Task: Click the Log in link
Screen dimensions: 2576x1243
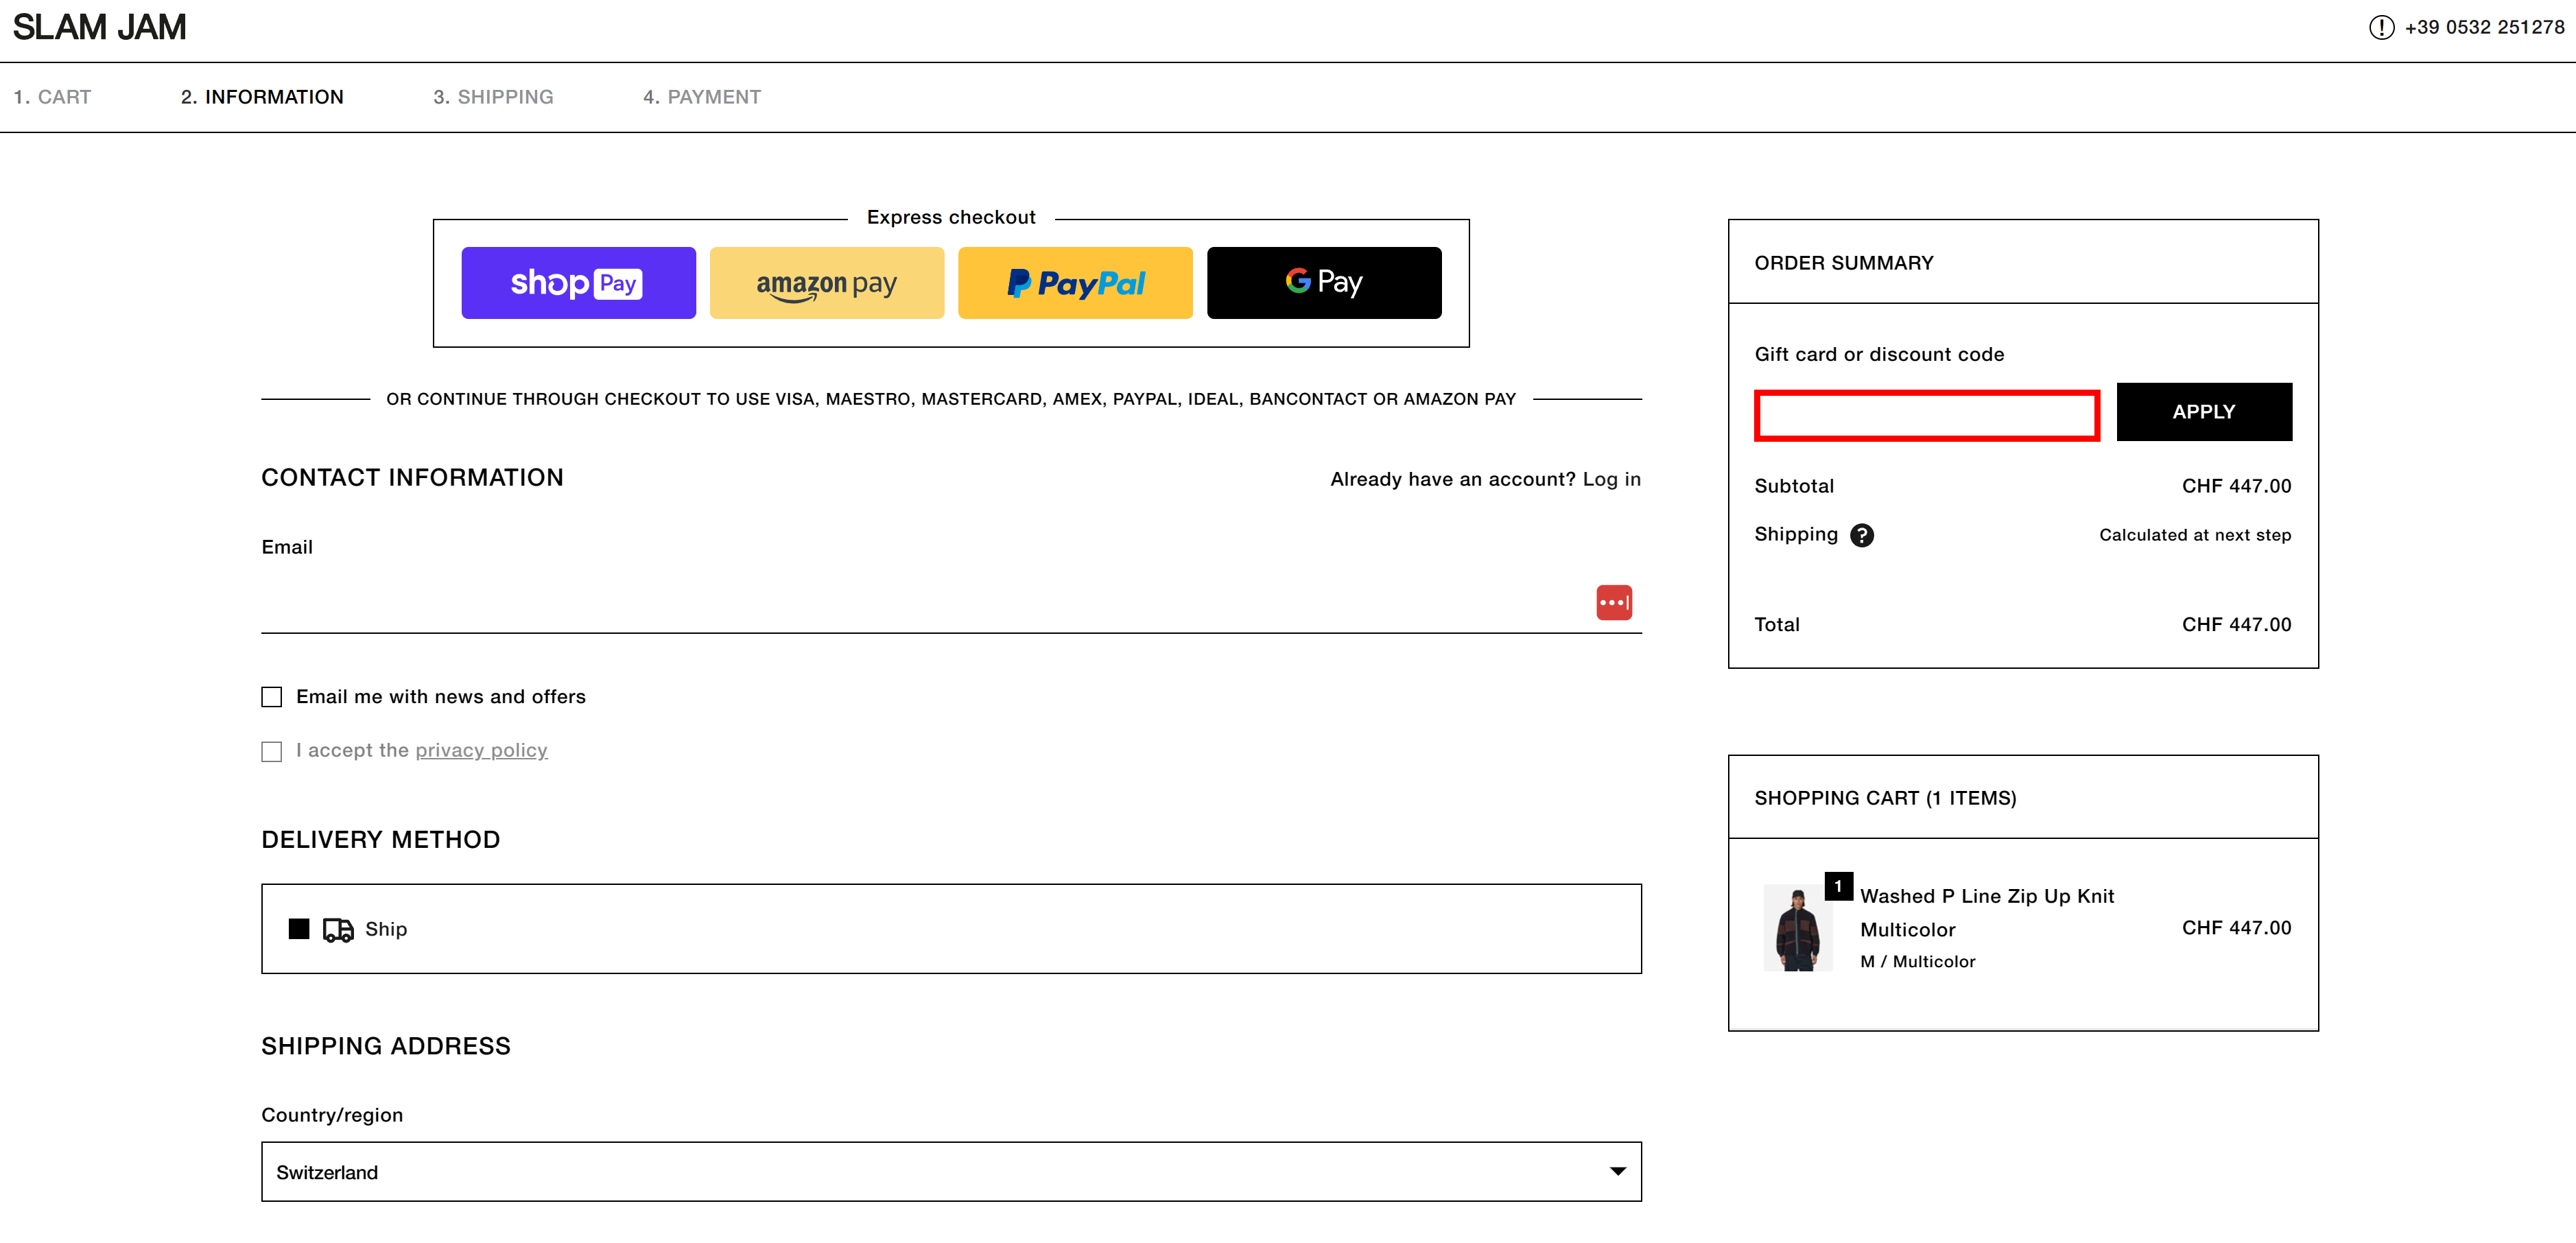Action: click(x=1611, y=479)
